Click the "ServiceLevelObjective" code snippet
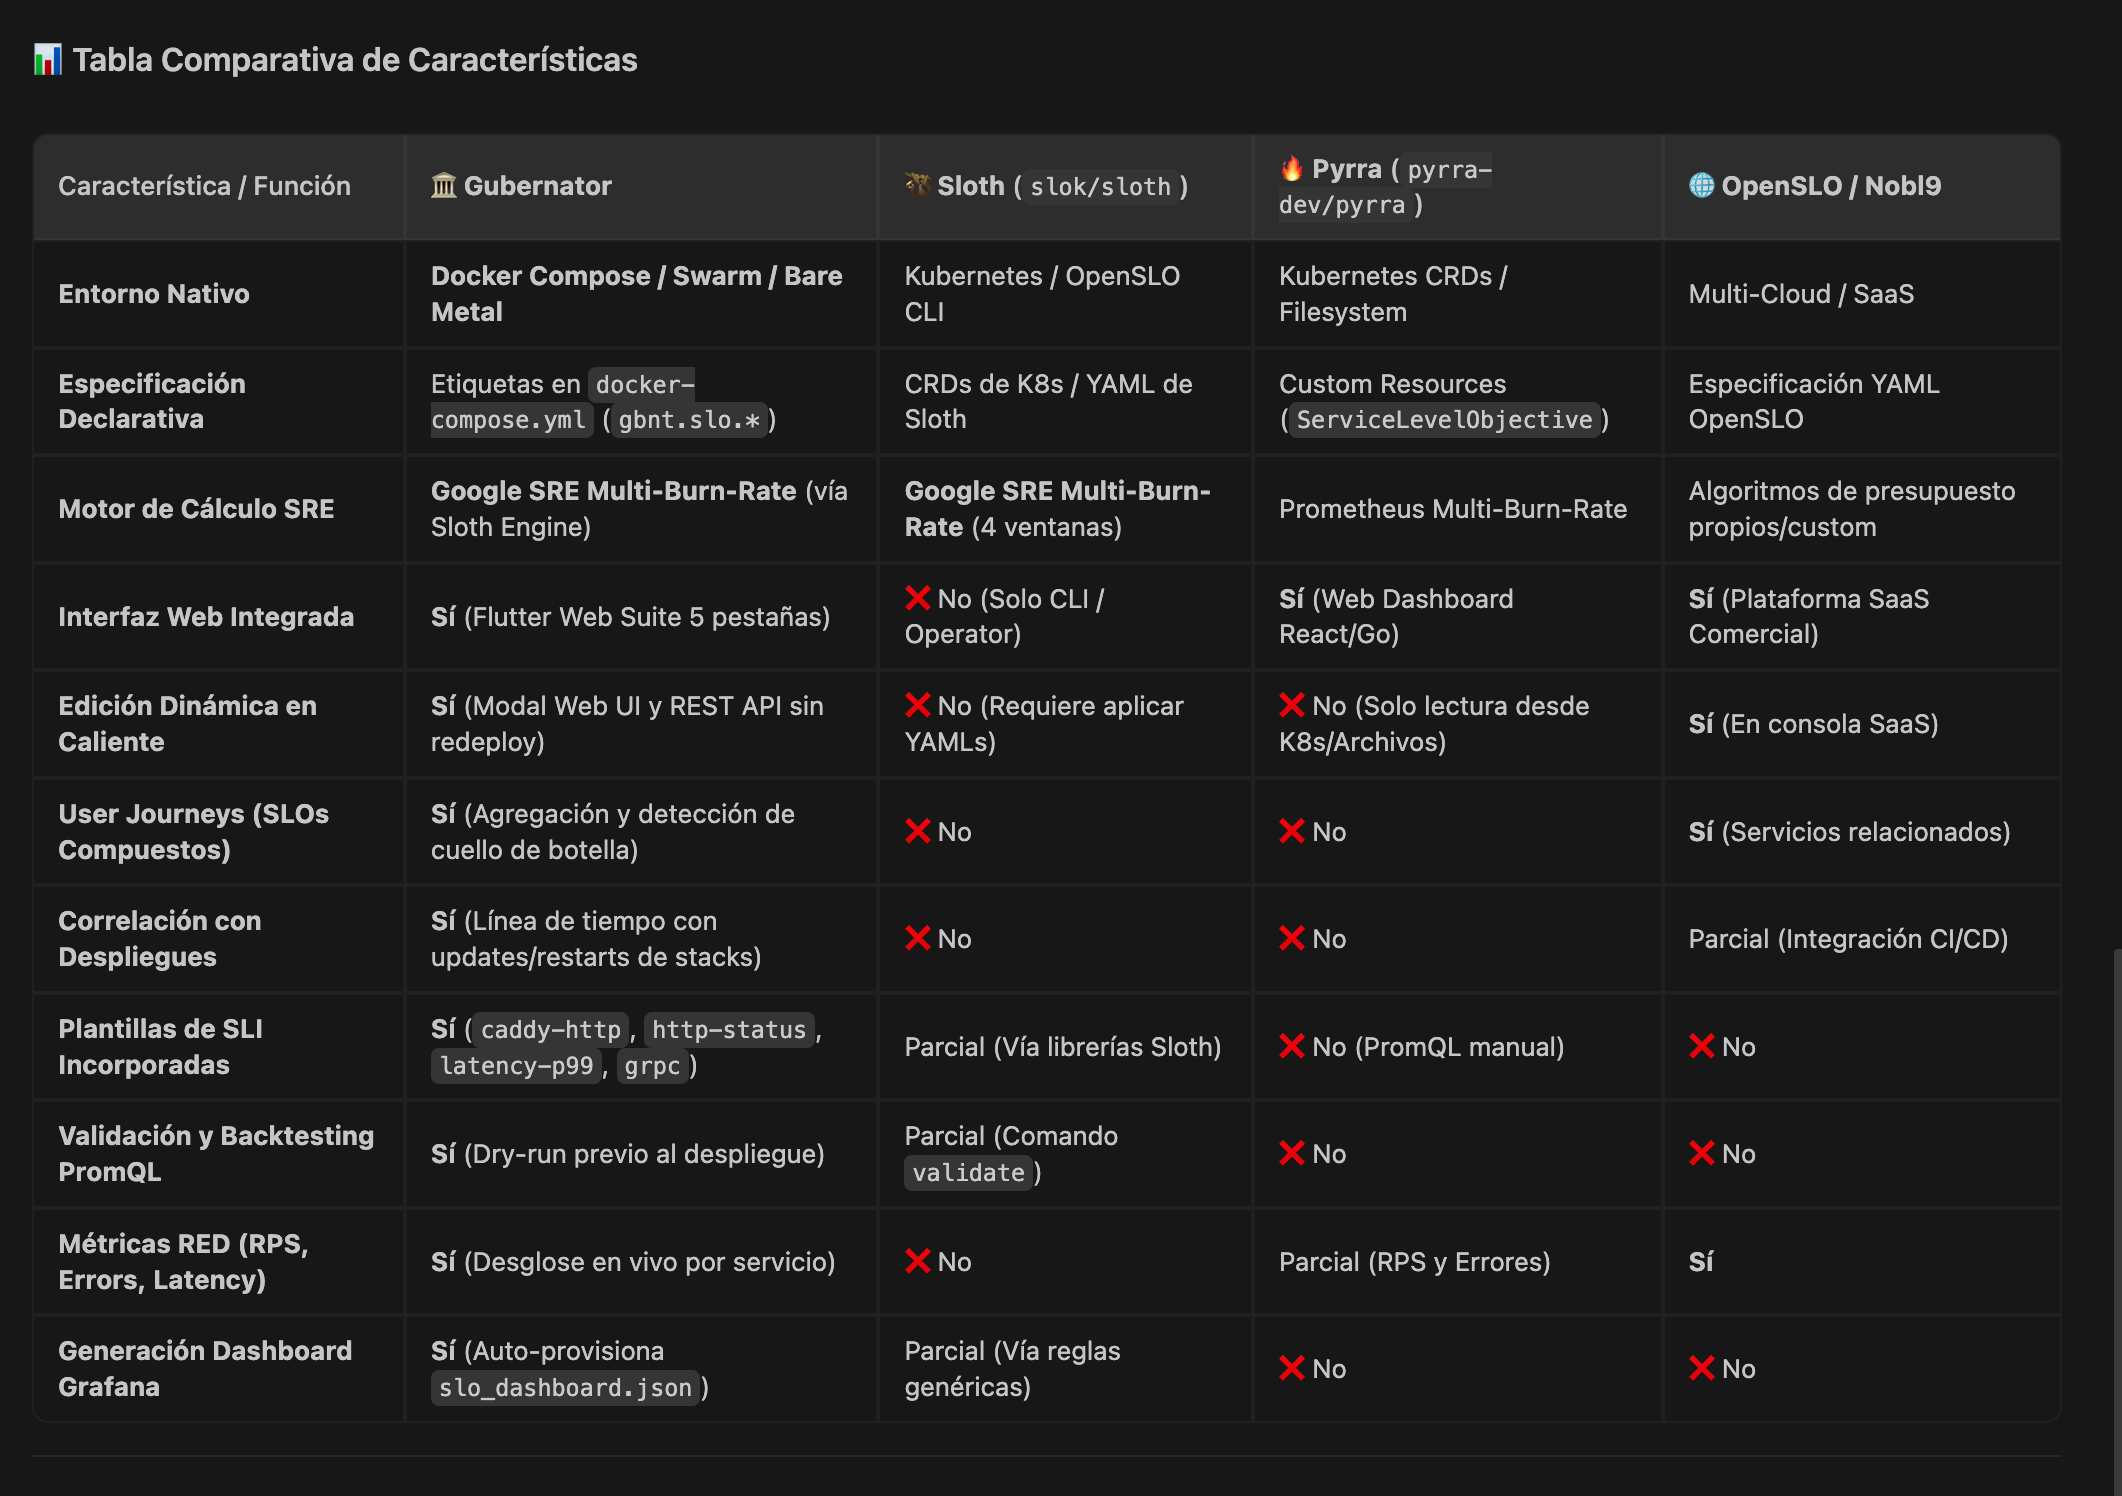The height and width of the screenshot is (1496, 2122). click(1444, 420)
